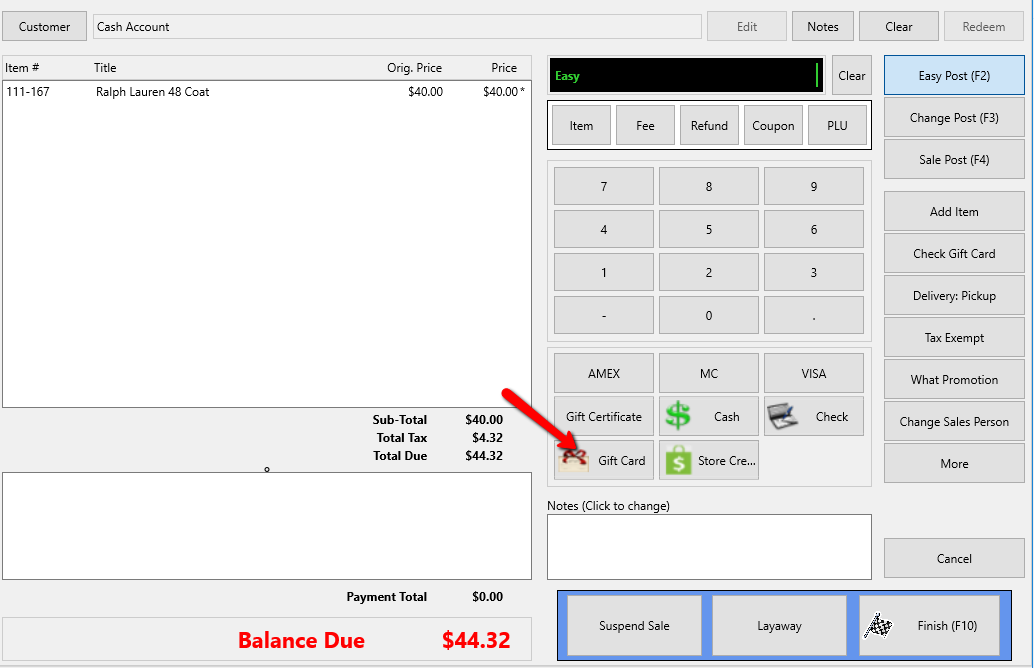Click the Item # column header
This screenshot has width=1034, height=668.
click(22, 67)
